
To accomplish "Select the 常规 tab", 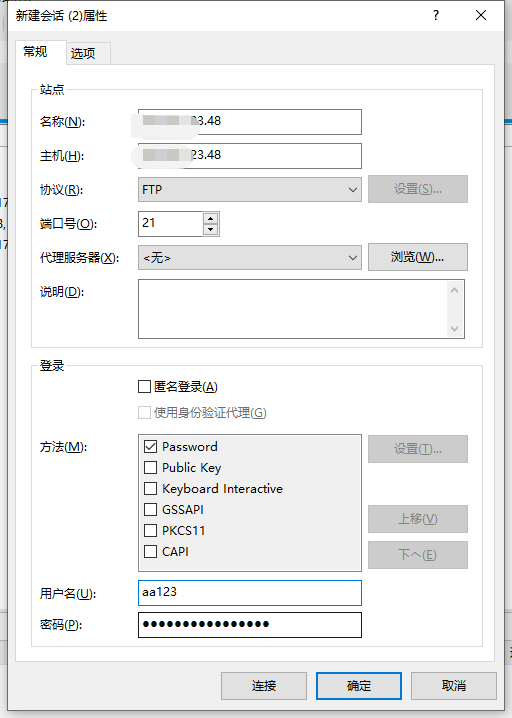I will point(35,52).
